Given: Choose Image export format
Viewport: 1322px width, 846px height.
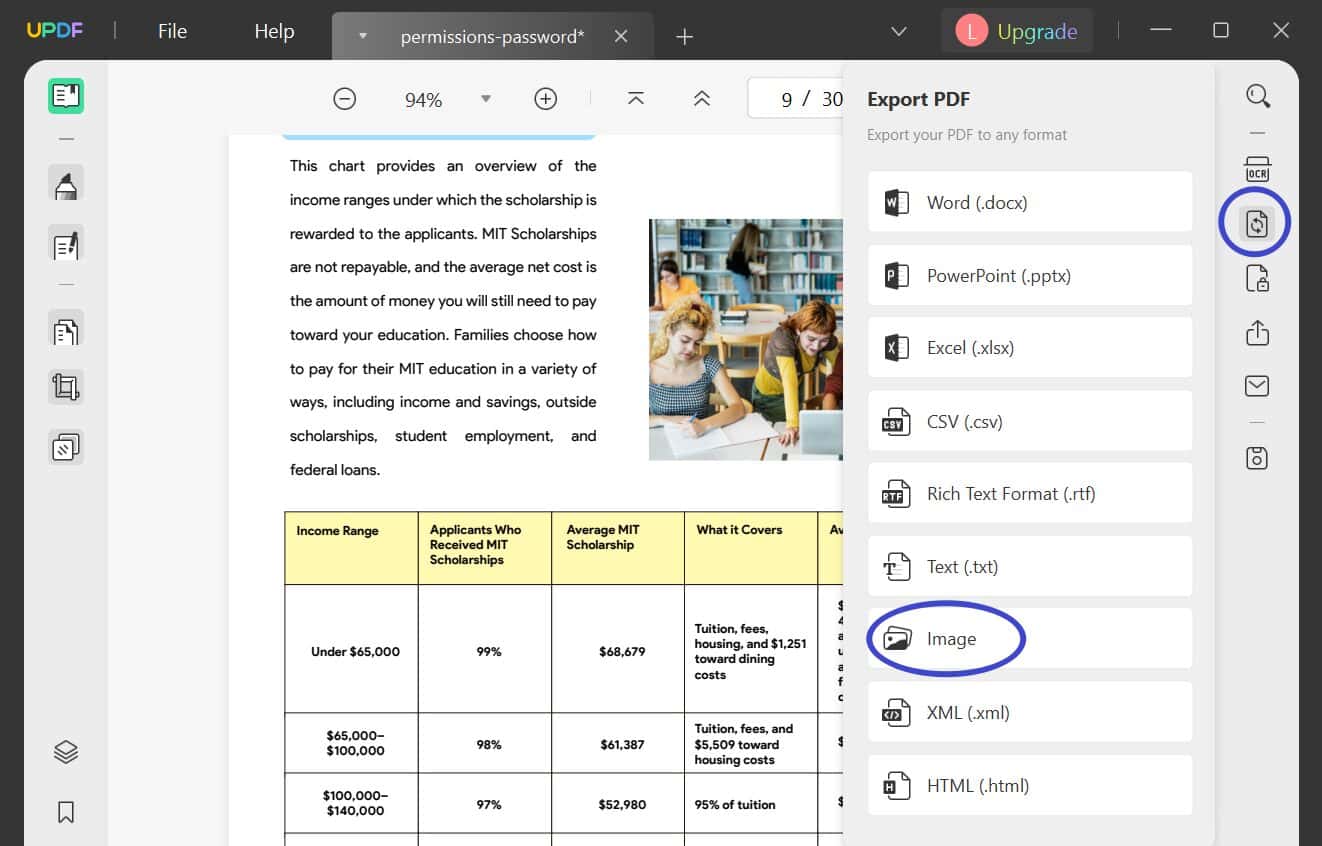Looking at the screenshot, I should 1030,638.
